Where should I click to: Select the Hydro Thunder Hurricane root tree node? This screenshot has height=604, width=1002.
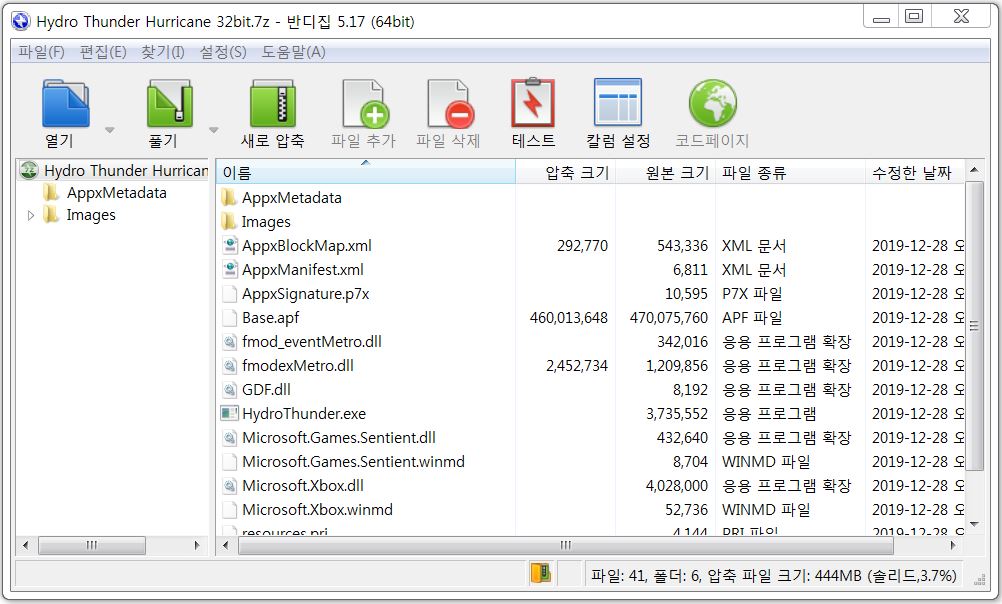pyautogui.click(x=126, y=171)
